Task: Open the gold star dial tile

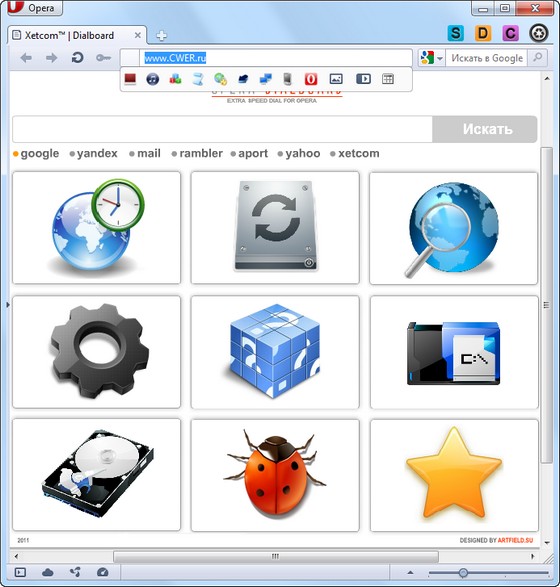Action: coord(454,475)
